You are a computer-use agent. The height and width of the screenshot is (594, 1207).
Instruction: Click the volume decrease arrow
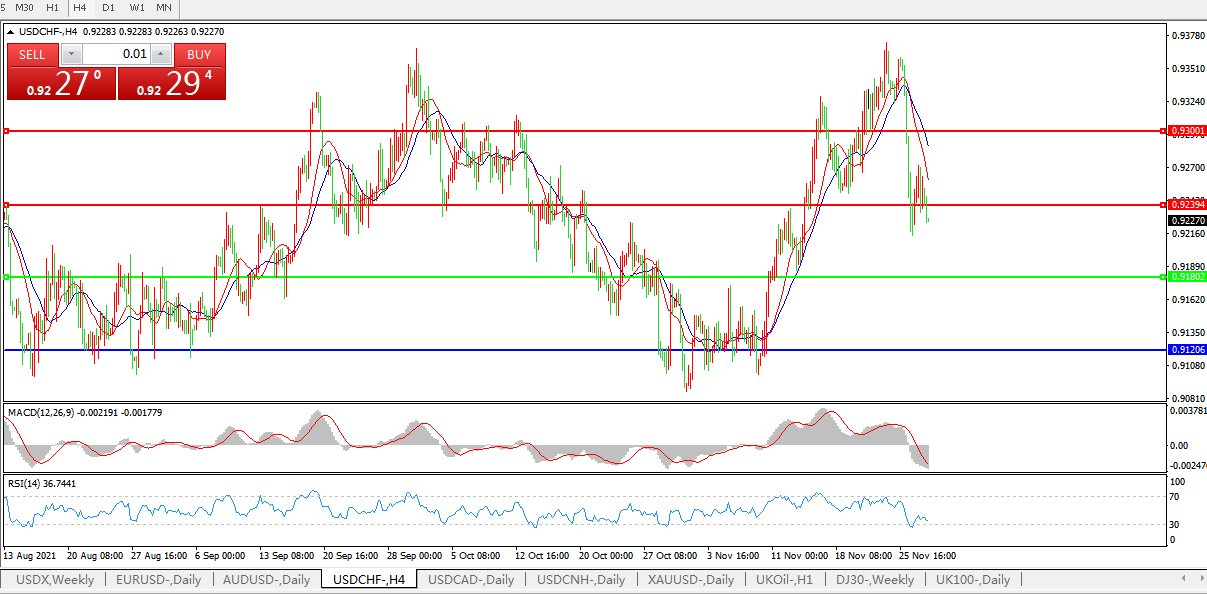(x=71, y=54)
